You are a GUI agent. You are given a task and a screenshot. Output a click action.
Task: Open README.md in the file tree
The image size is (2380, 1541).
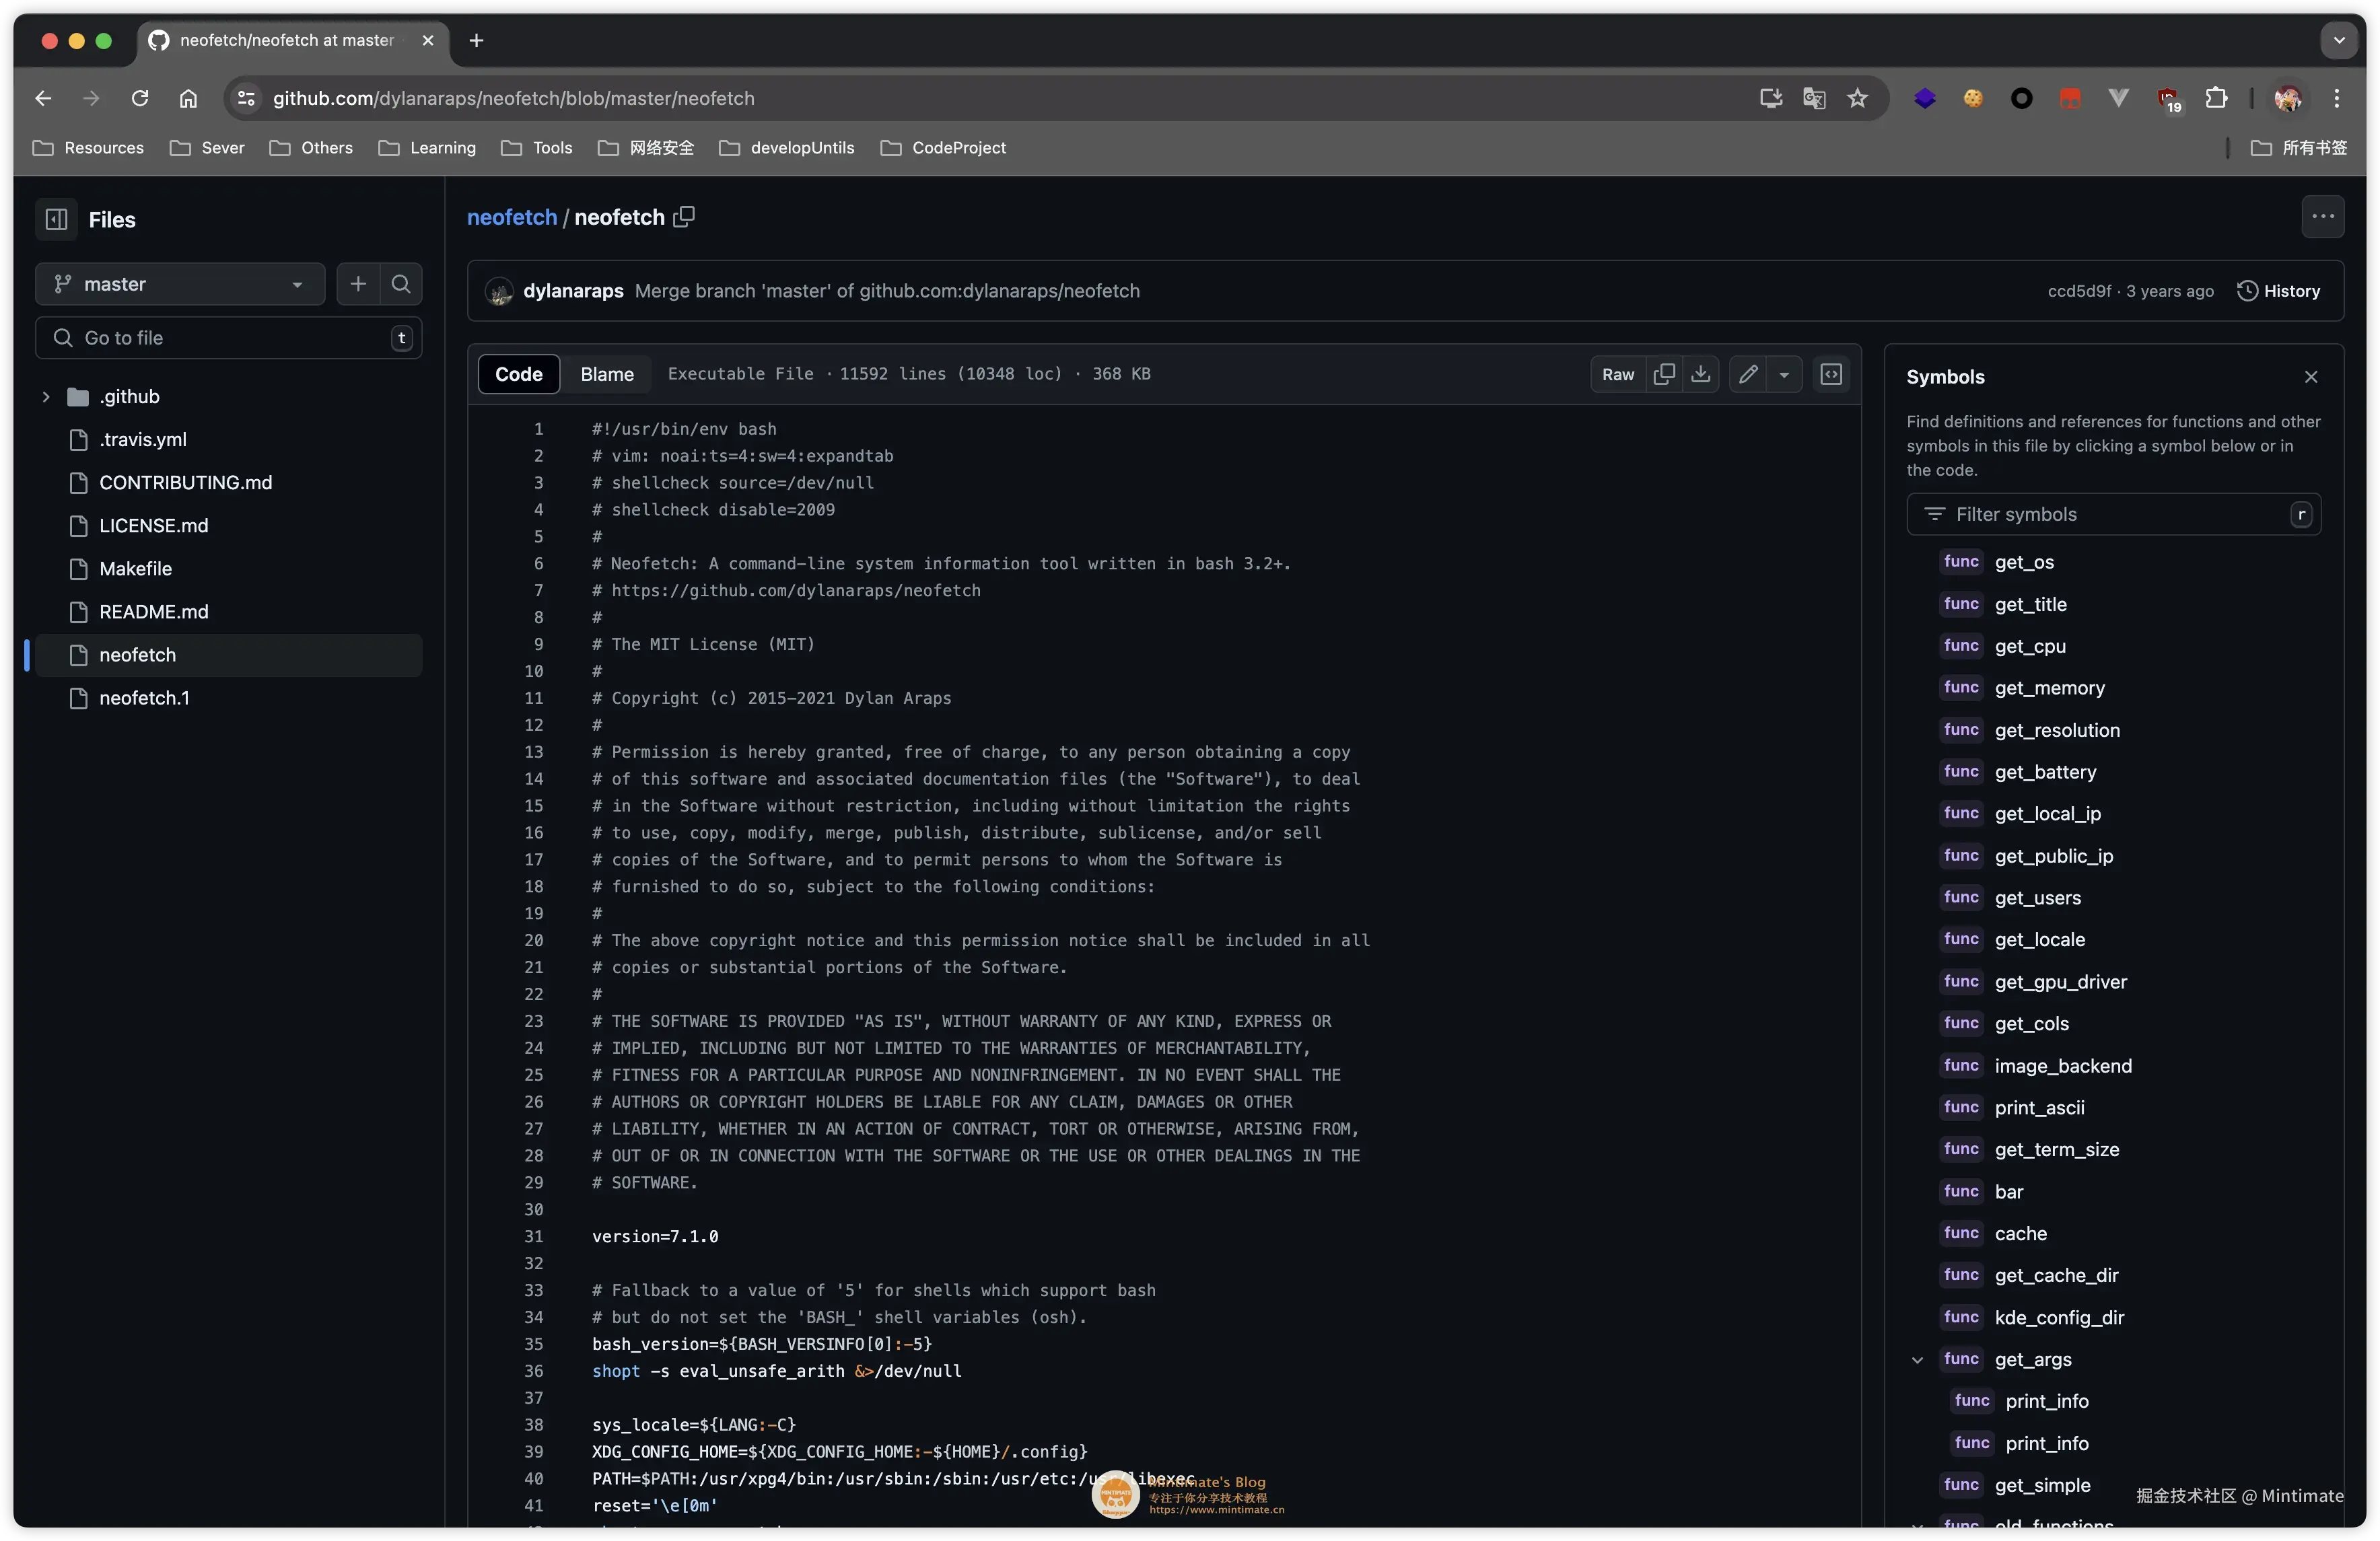tap(154, 612)
